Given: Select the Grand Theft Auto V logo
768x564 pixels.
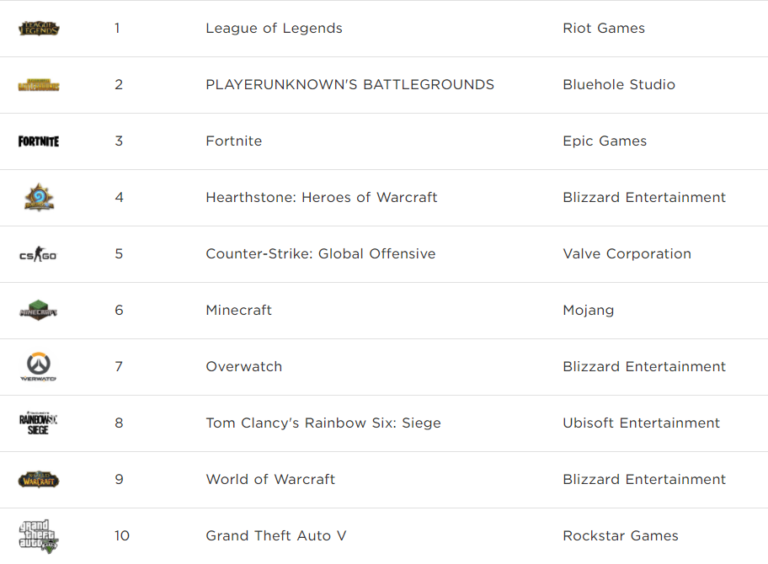Looking at the screenshot, I should [39, 536].
